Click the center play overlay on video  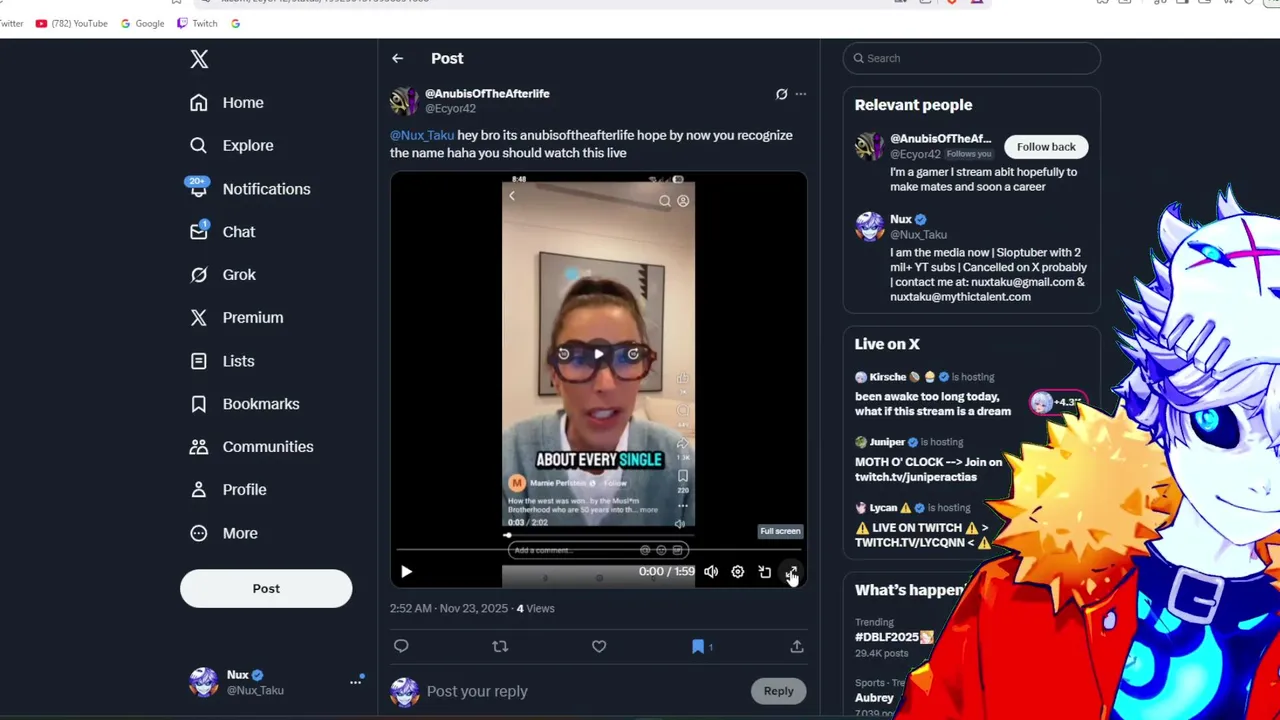point(598,353)
